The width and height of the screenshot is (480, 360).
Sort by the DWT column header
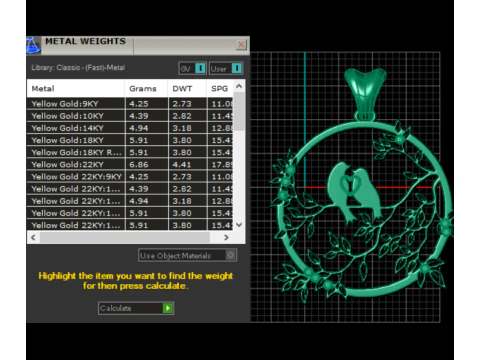click(187, 88)
